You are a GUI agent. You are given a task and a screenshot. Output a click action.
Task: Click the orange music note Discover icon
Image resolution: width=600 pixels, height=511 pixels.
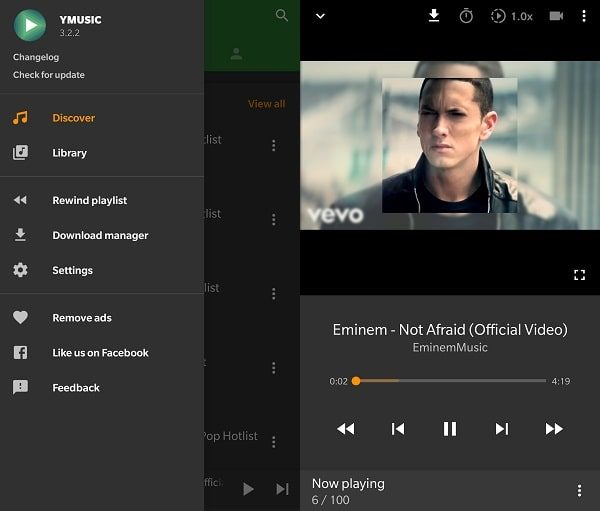click(x=20, y=118)
